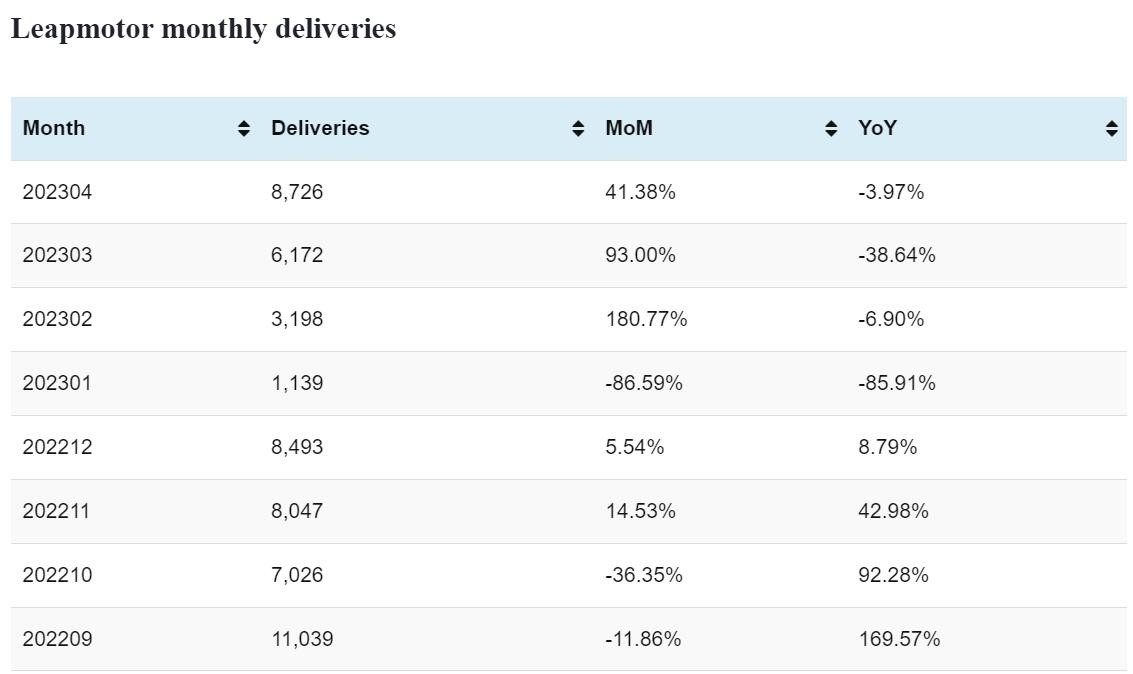Click the Month column header label

(54, 128)
